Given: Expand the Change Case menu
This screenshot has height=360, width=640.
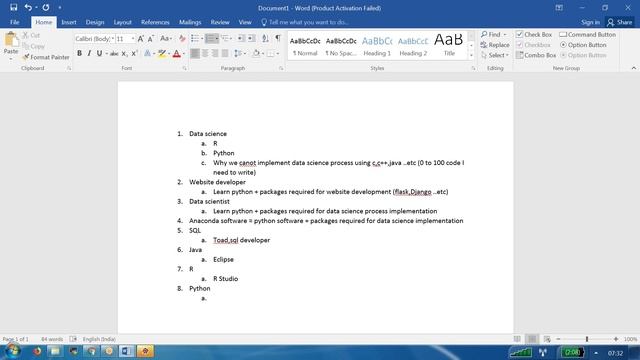Looking at the screenshot, I should pyautogui.click(x=166, y=39).
